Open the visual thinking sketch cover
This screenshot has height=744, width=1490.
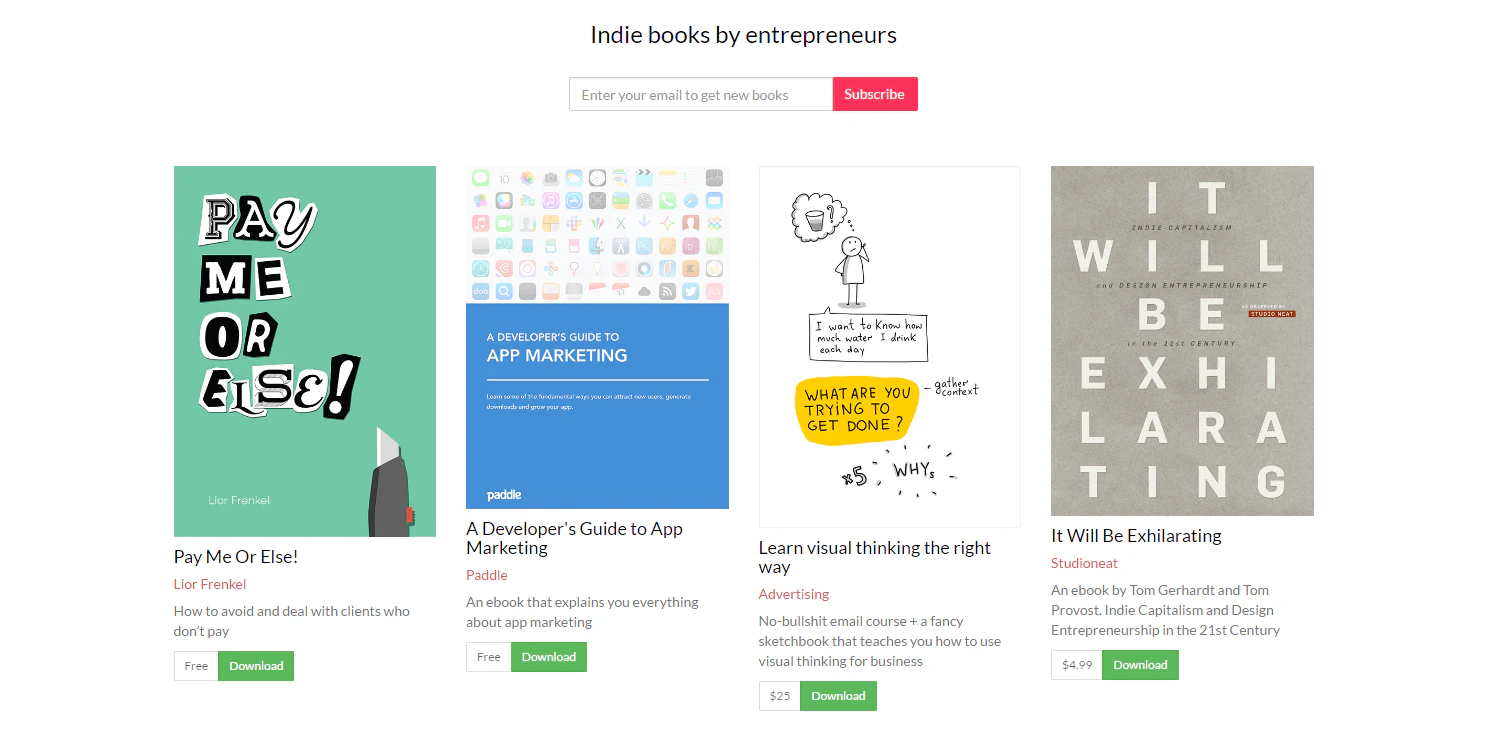pyautogui.click(x=890, y=347)
